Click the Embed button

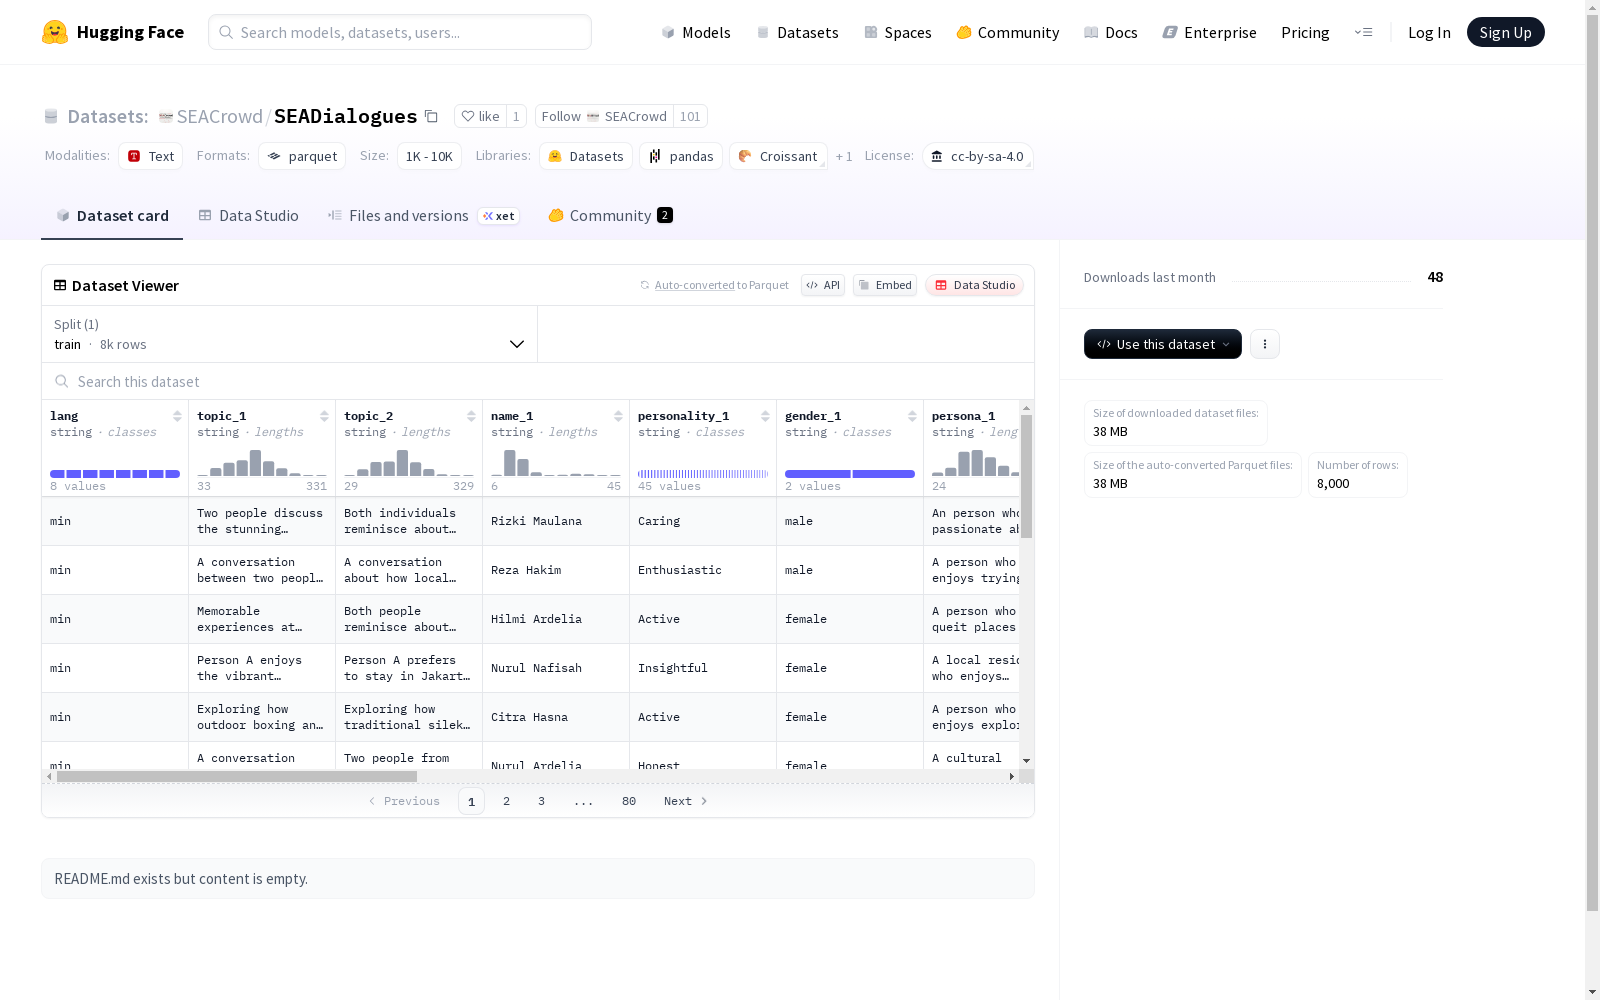coord(885,285)
